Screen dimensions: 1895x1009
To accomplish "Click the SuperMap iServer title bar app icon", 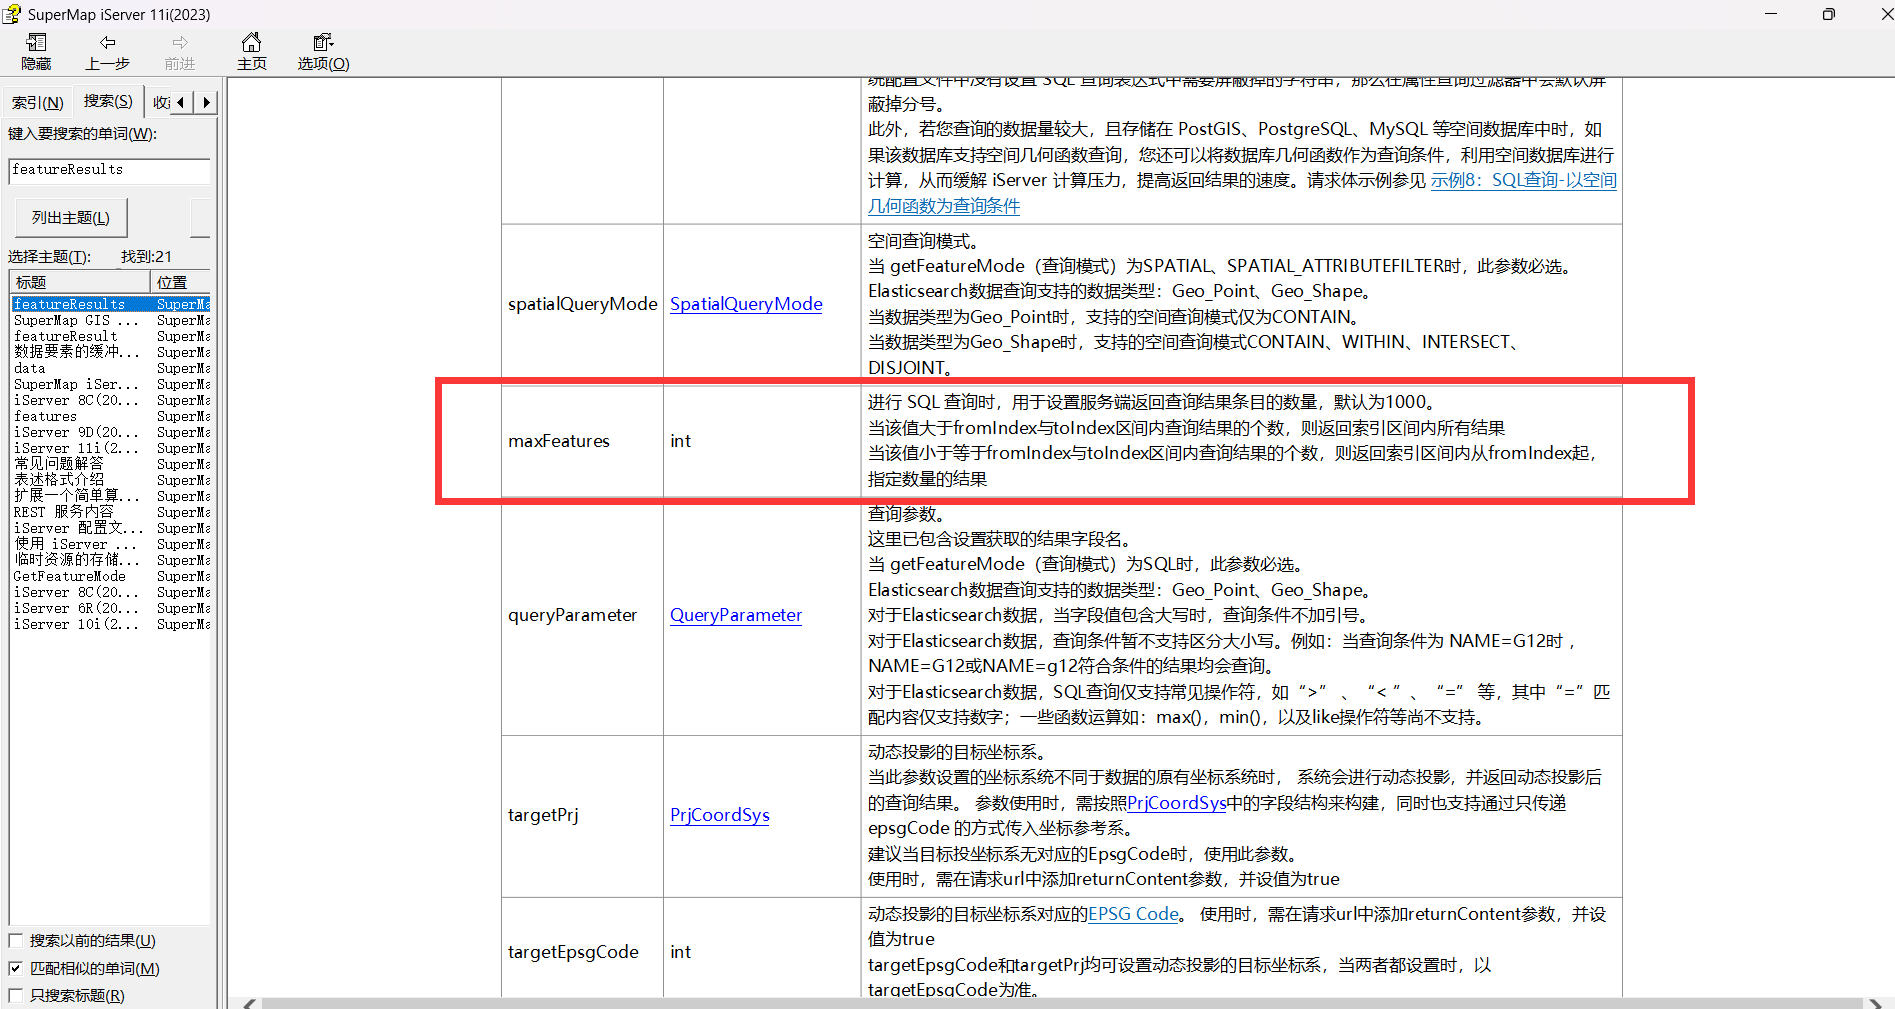I will point(12,14).
